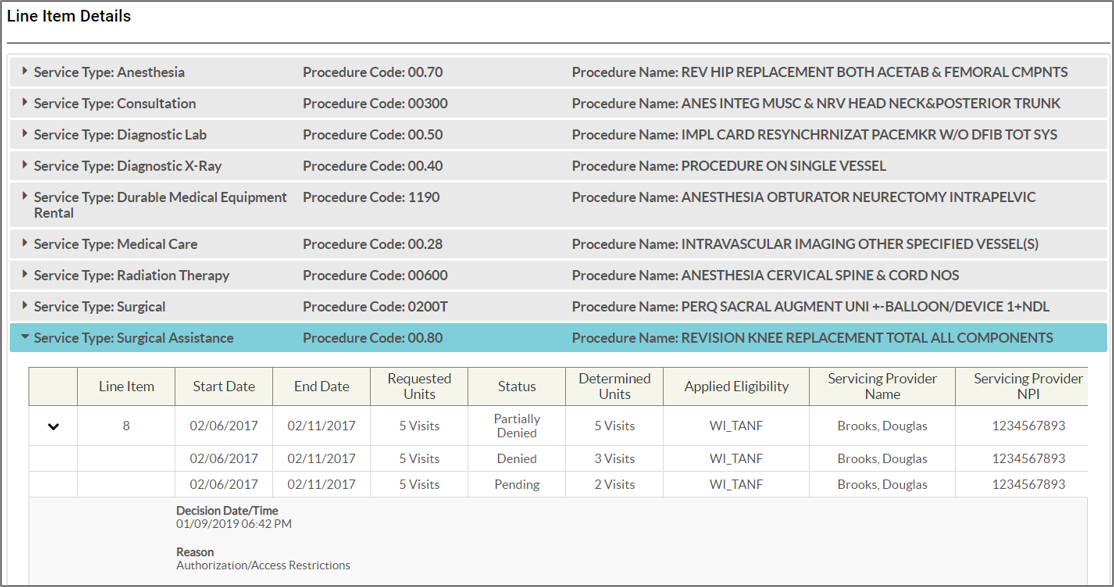Expand the Diagnostic Lab service row
Image resolution: width=1114 pixels, height=587 pixels.
[25, 134]
